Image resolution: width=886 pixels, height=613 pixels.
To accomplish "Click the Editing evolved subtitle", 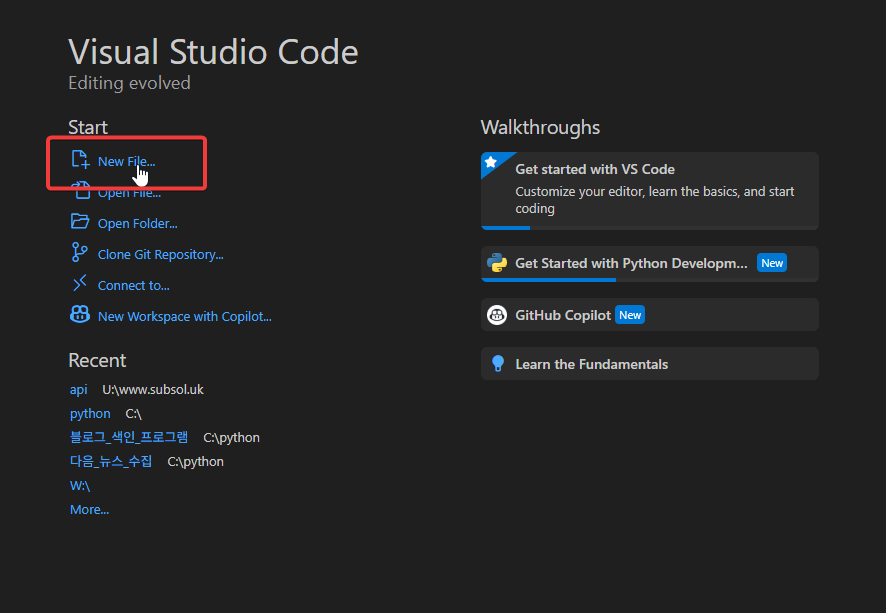I will click(x=129, y=83).
